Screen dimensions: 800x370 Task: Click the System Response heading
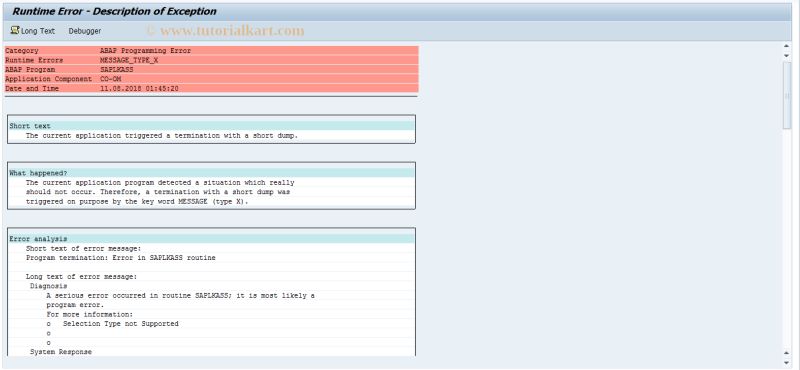(61, 352)
